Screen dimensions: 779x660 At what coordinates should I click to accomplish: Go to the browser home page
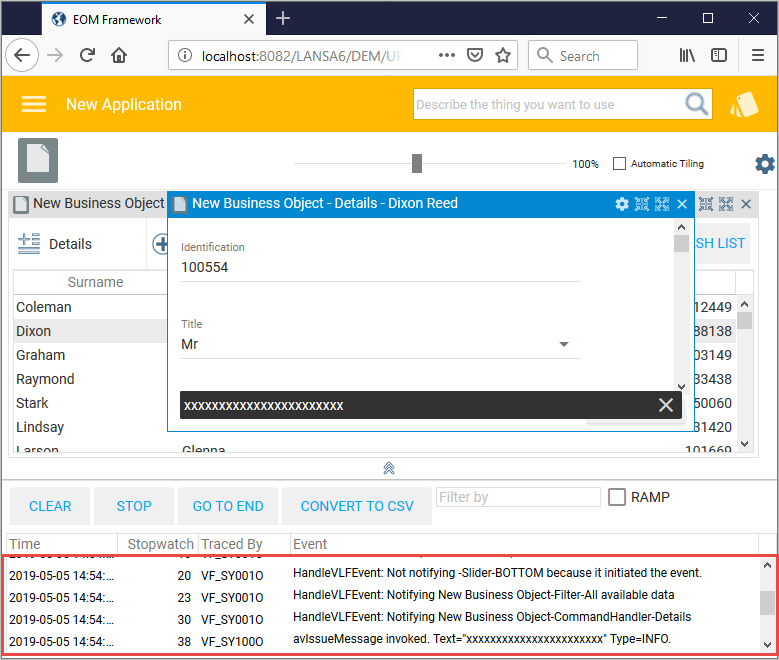pyautogui.click(x=119, y=55)
